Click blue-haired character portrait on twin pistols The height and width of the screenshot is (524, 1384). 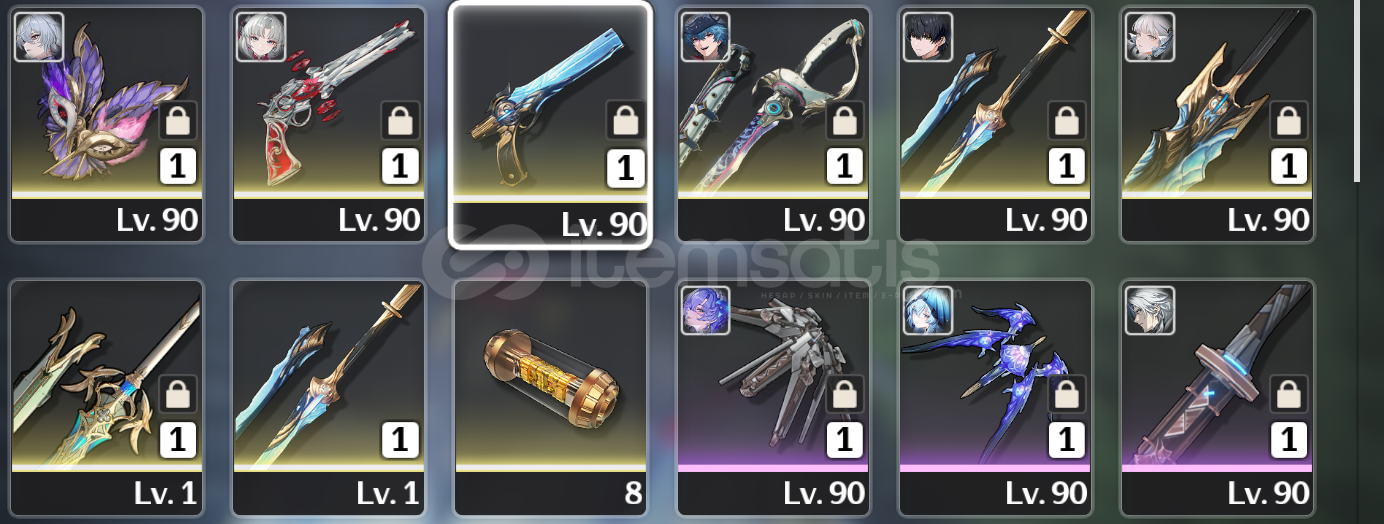click(706, 37)
